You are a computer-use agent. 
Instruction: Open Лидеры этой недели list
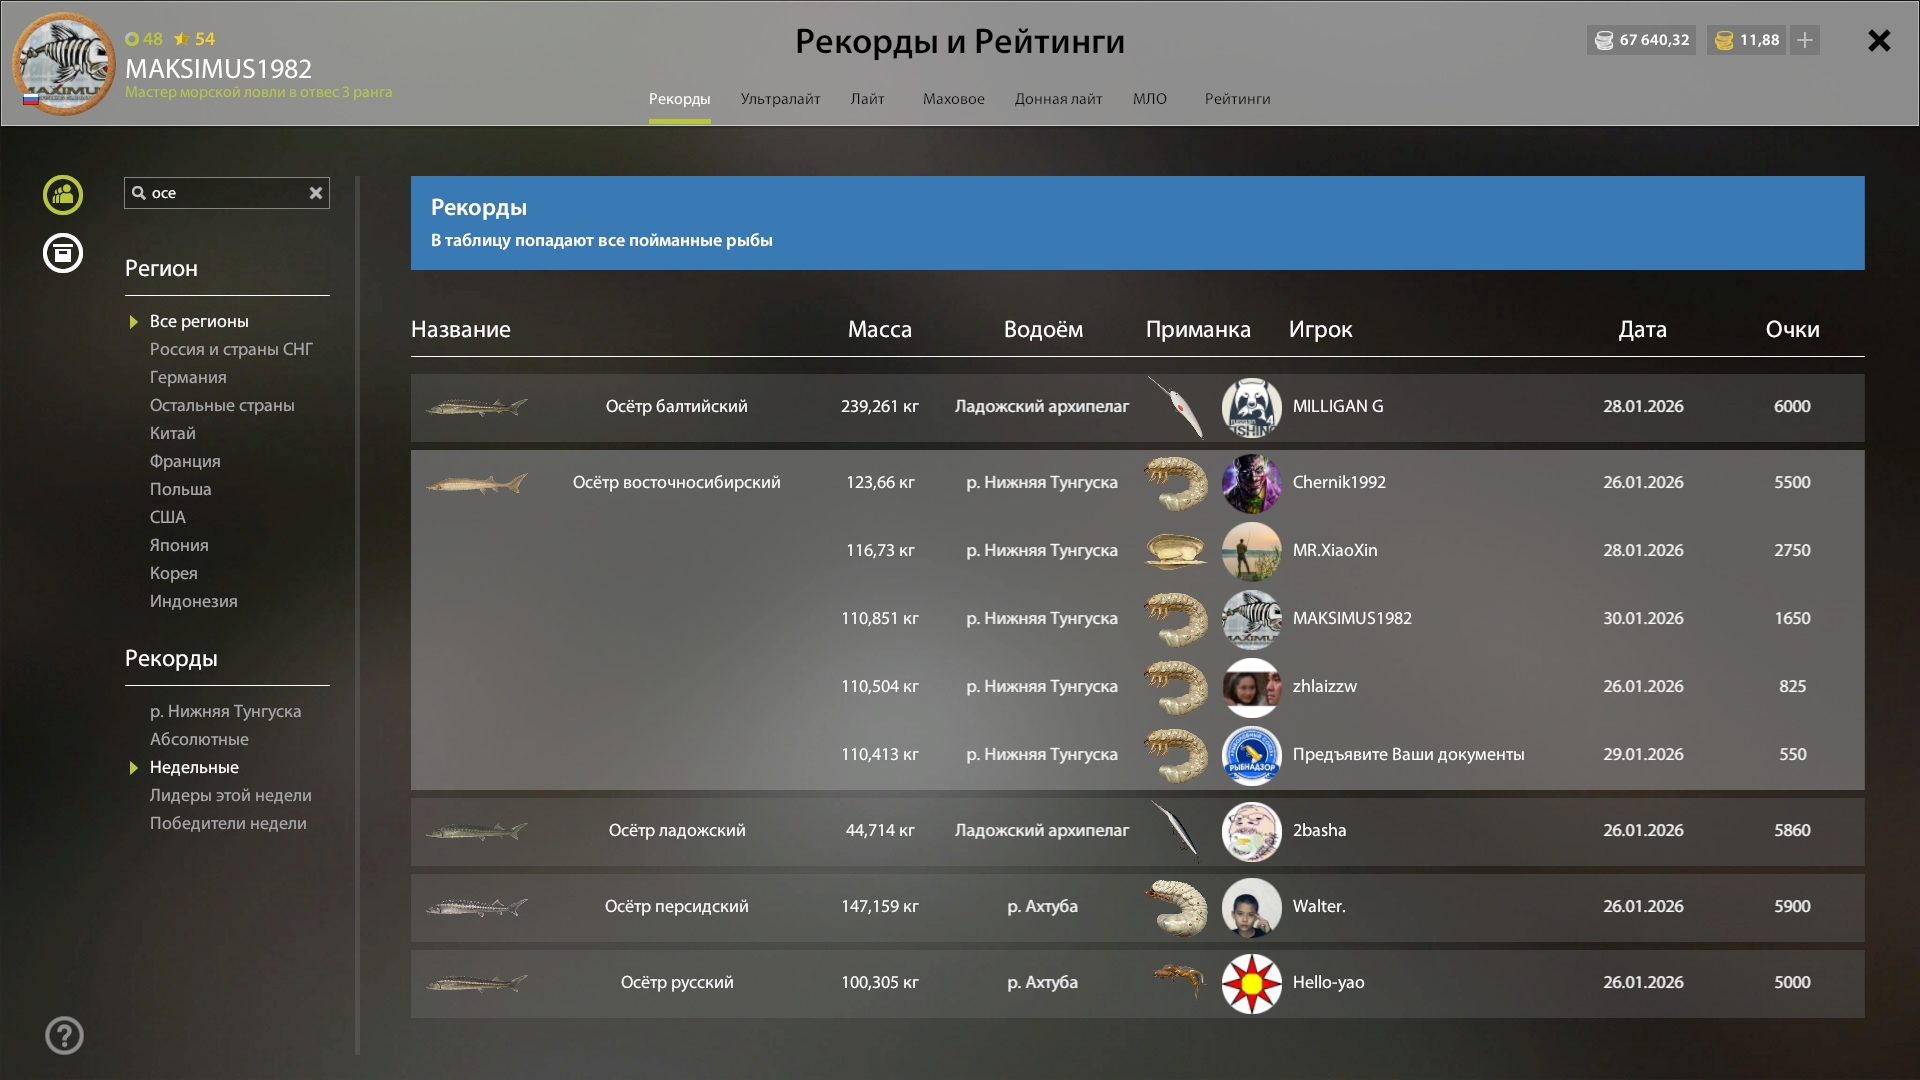[230, 795]
